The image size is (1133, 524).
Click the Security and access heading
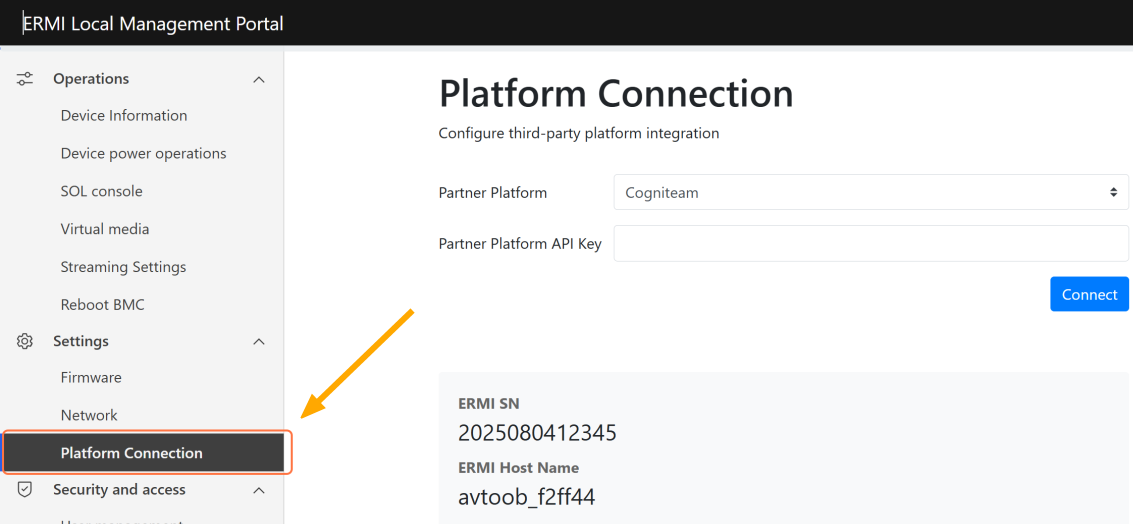pyautogui.click(x=119, y=490)
